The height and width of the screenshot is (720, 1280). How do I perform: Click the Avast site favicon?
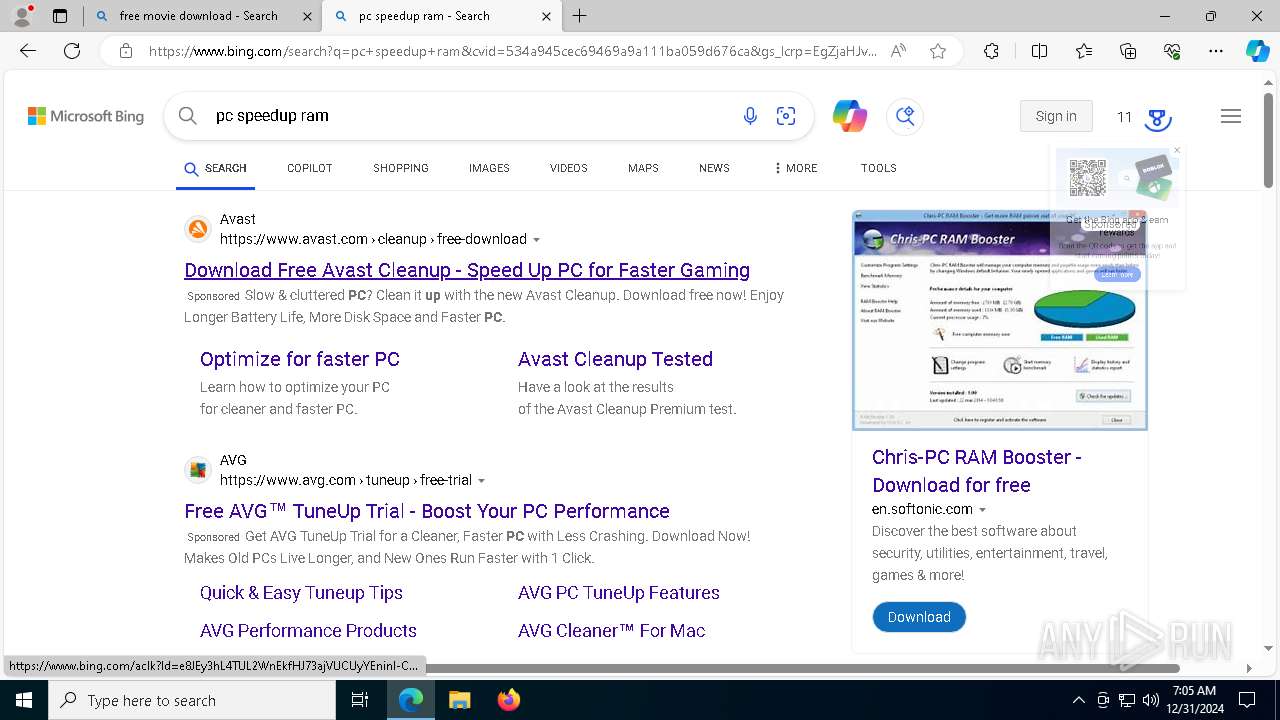[x=198, y=229]
